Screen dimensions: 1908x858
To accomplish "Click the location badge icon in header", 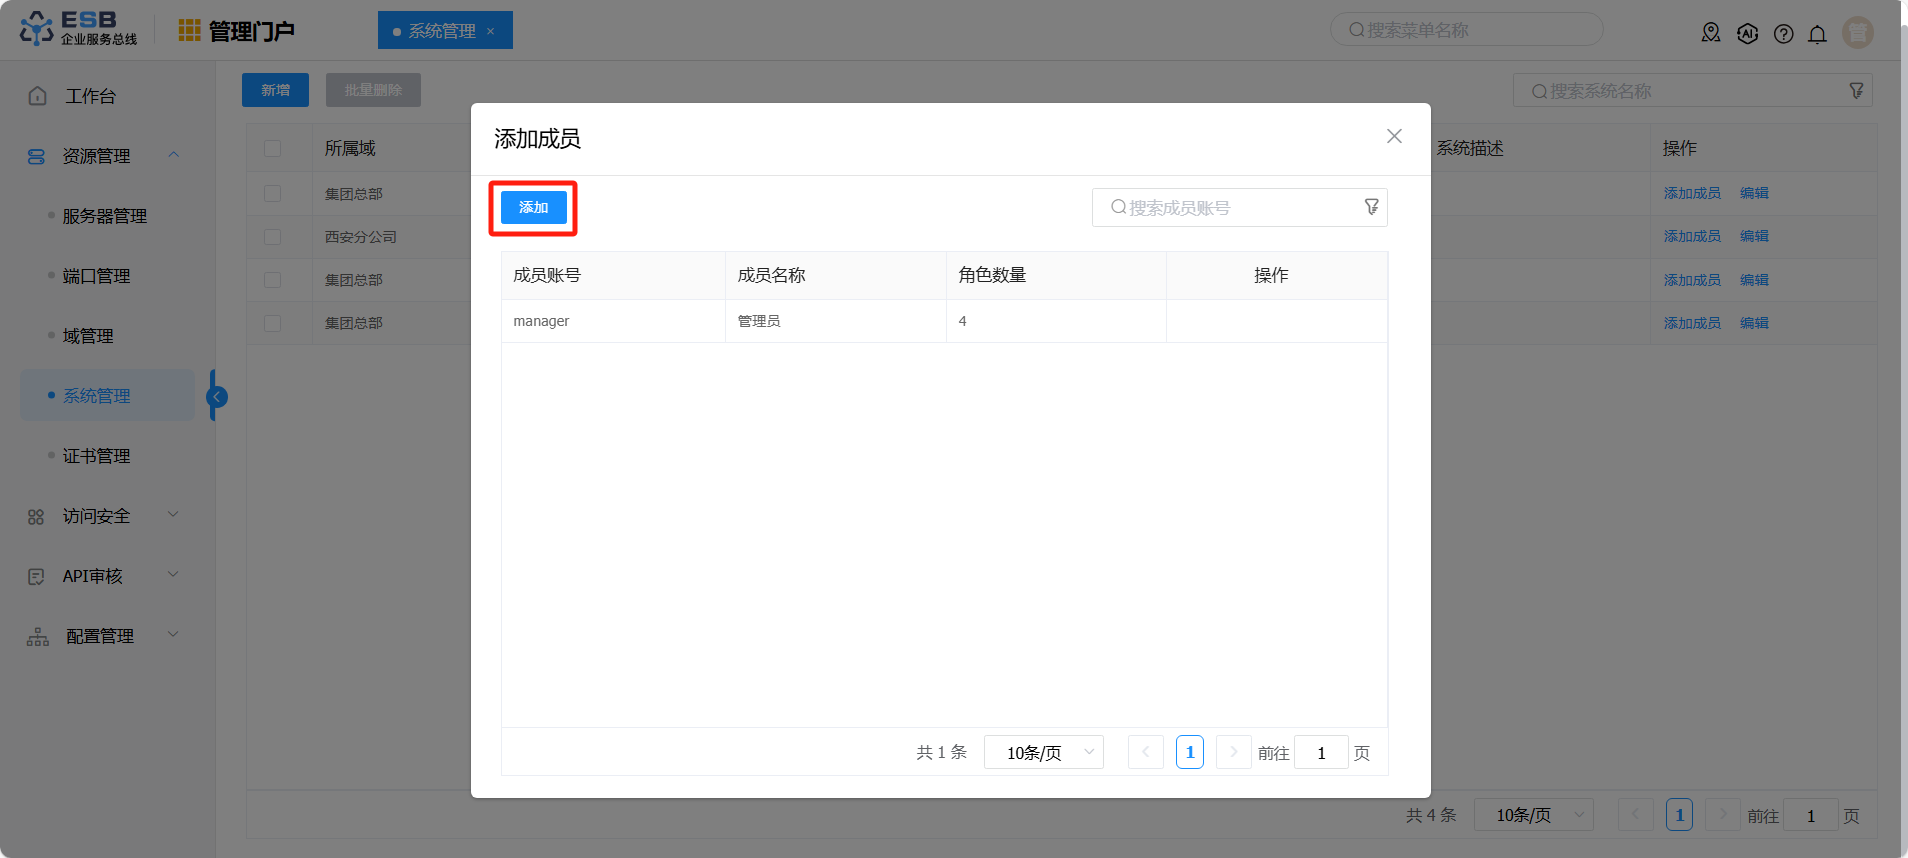I will (x=1711, y=33).
